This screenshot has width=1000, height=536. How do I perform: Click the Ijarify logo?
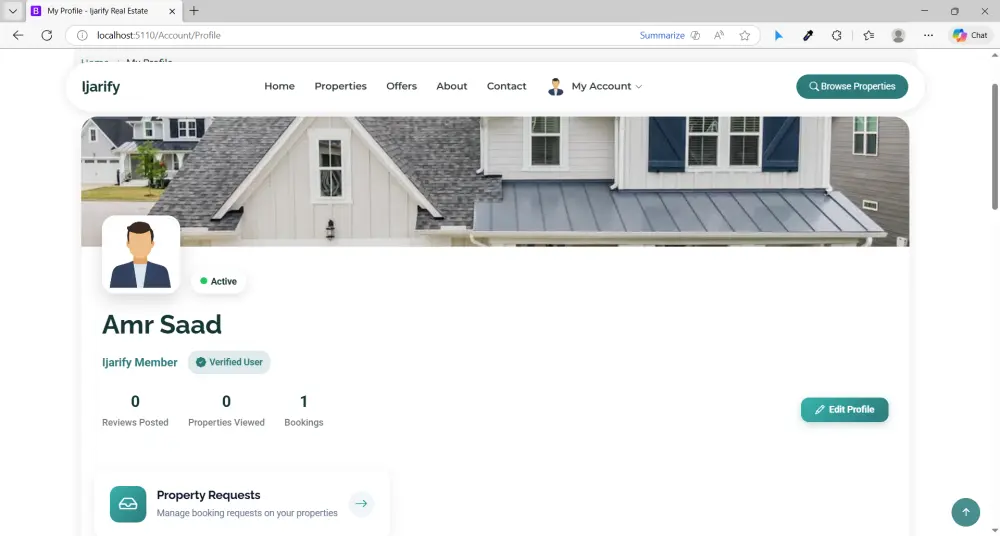tap(101, 87)
